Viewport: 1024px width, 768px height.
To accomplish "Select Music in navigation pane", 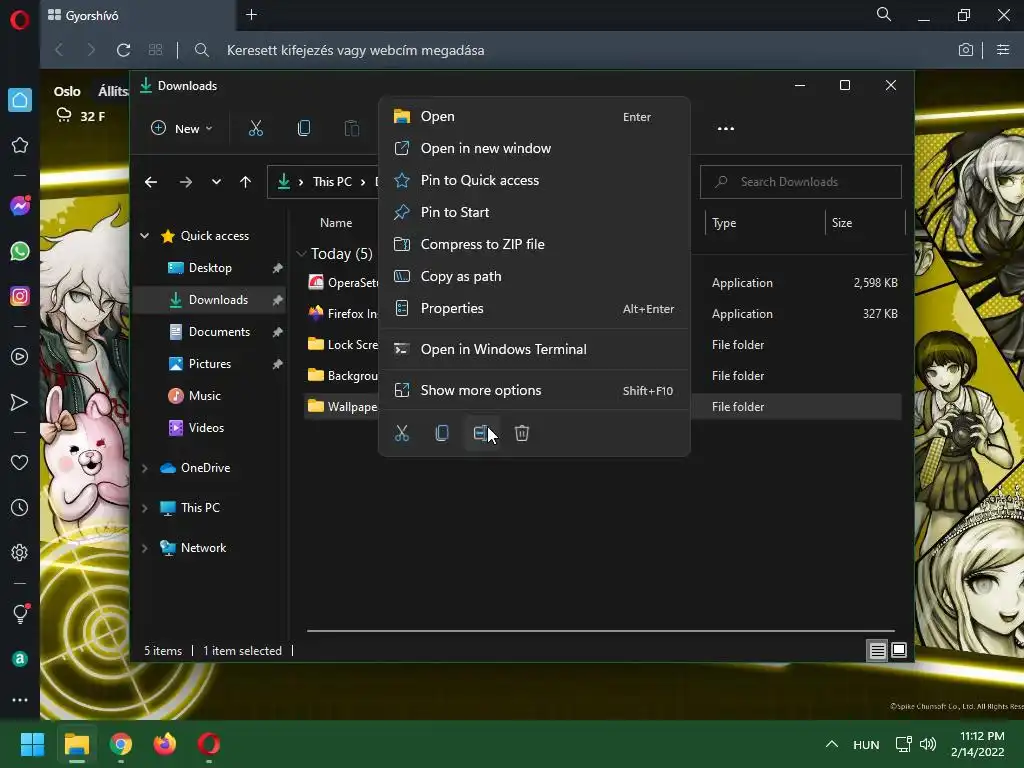I will tap(204, 396).
